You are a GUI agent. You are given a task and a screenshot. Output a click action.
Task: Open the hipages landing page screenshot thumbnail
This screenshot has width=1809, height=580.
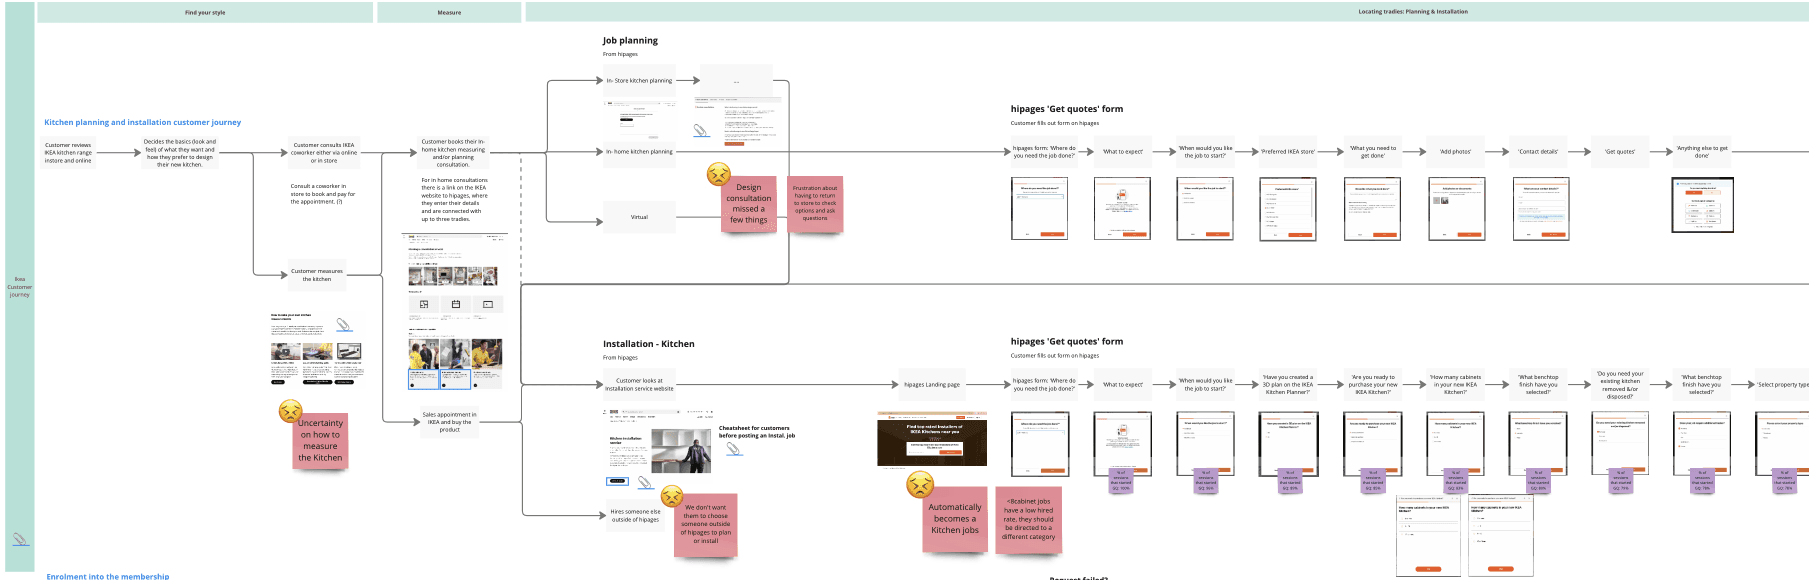click(932, 438)
